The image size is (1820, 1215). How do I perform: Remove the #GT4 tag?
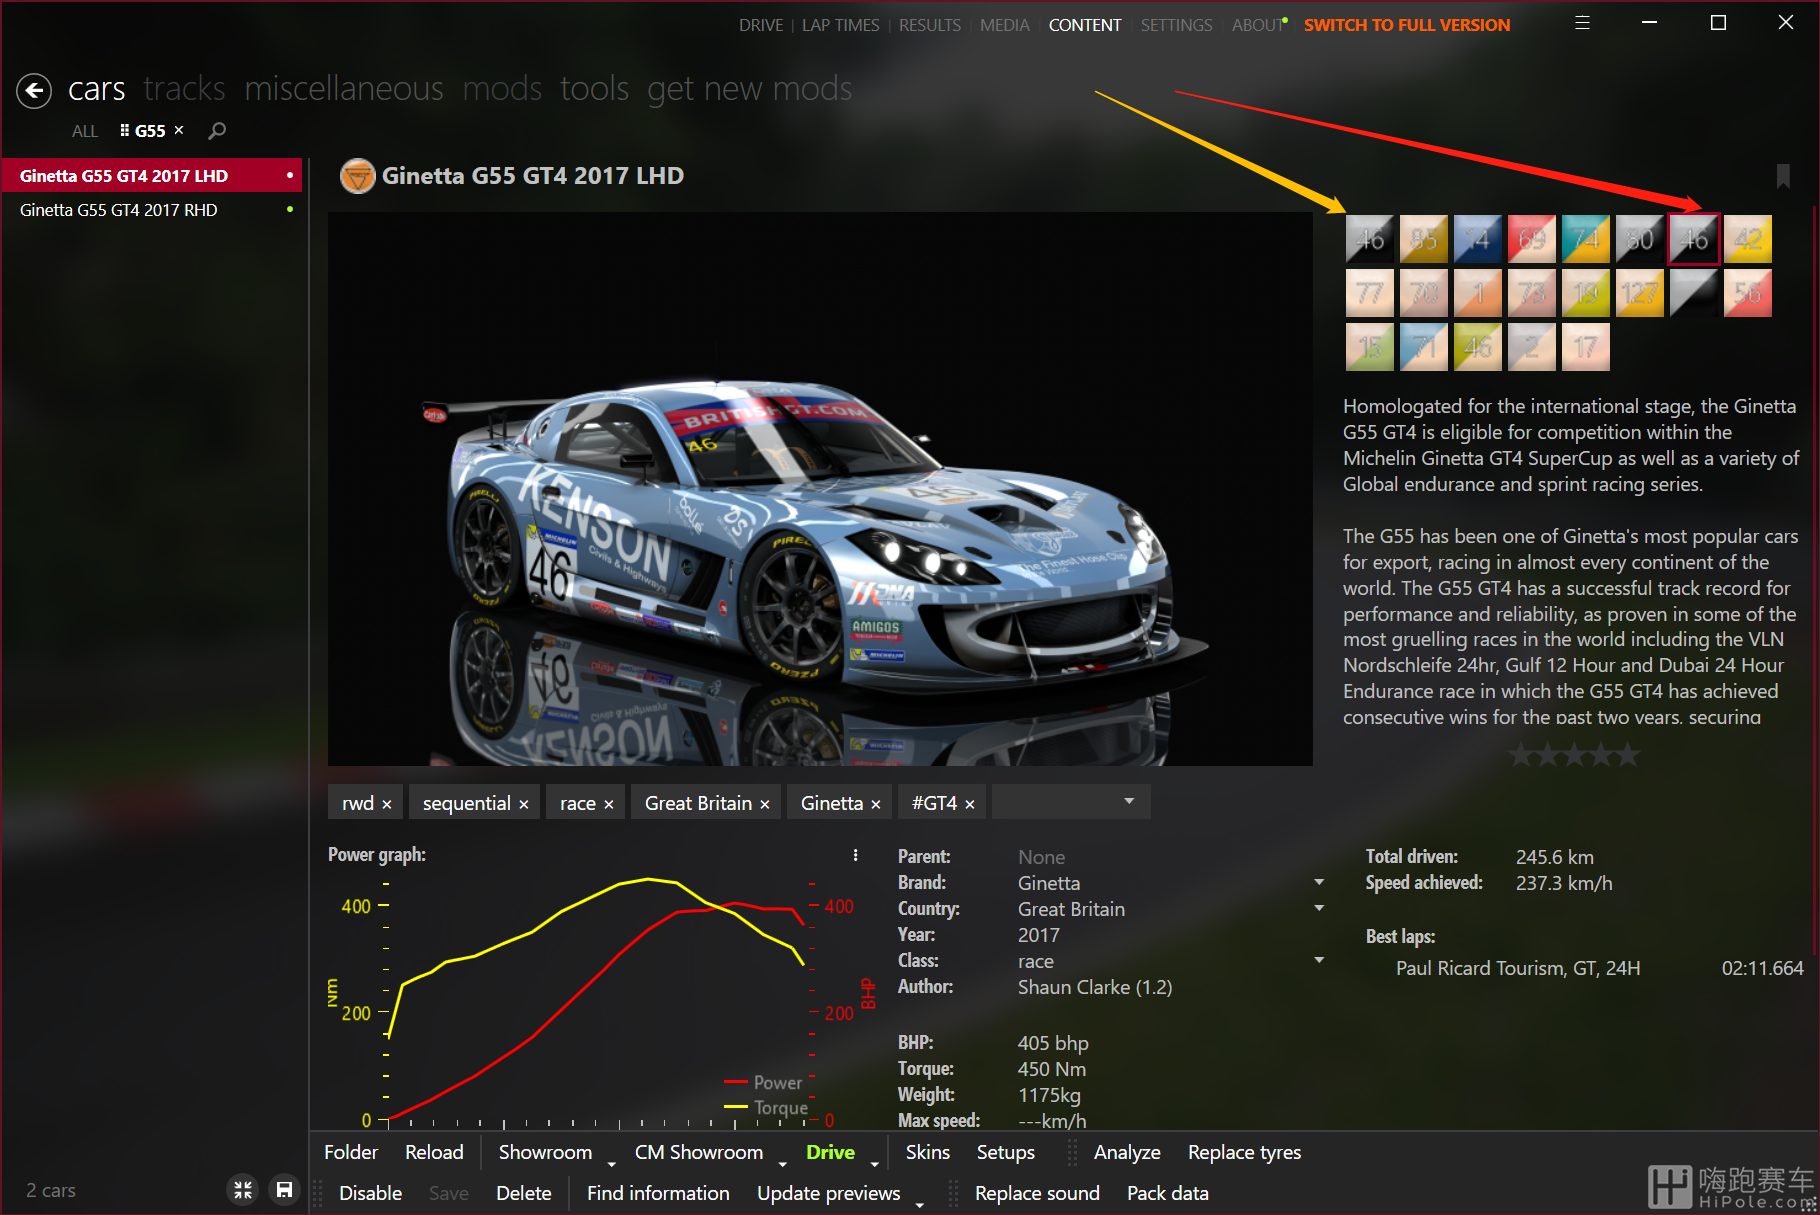(x=970, y=804)
